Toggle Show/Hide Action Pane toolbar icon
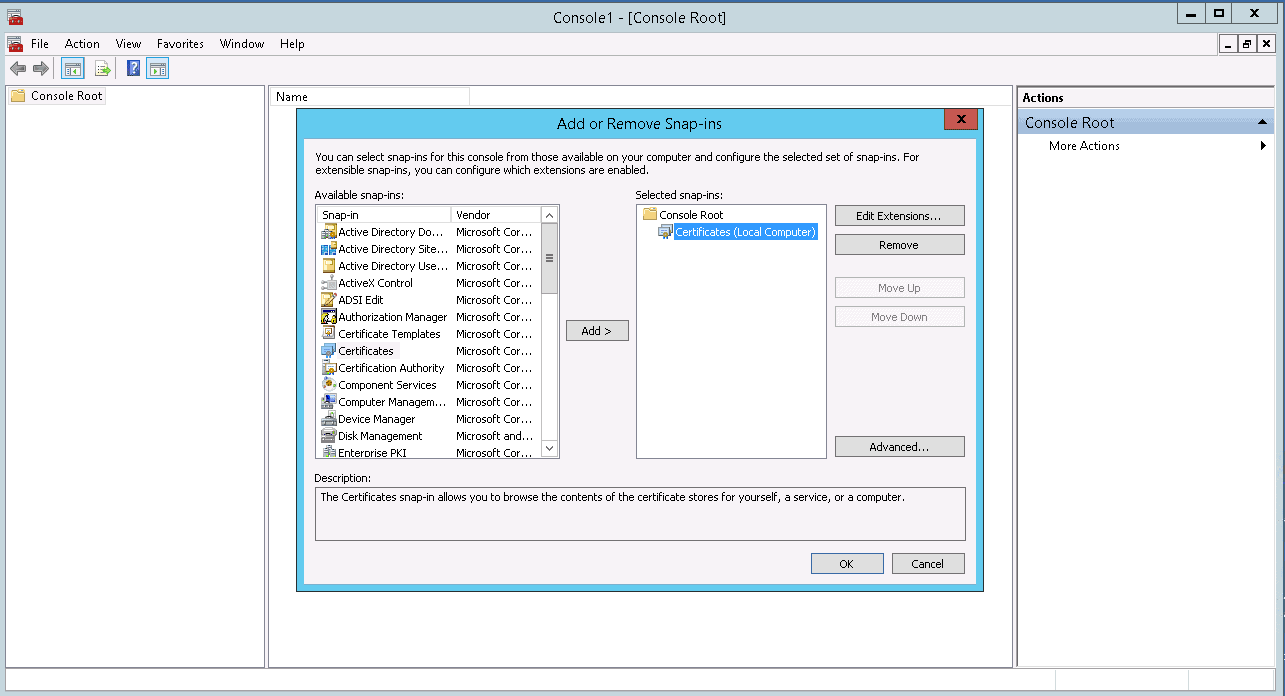 pos(158,69)
